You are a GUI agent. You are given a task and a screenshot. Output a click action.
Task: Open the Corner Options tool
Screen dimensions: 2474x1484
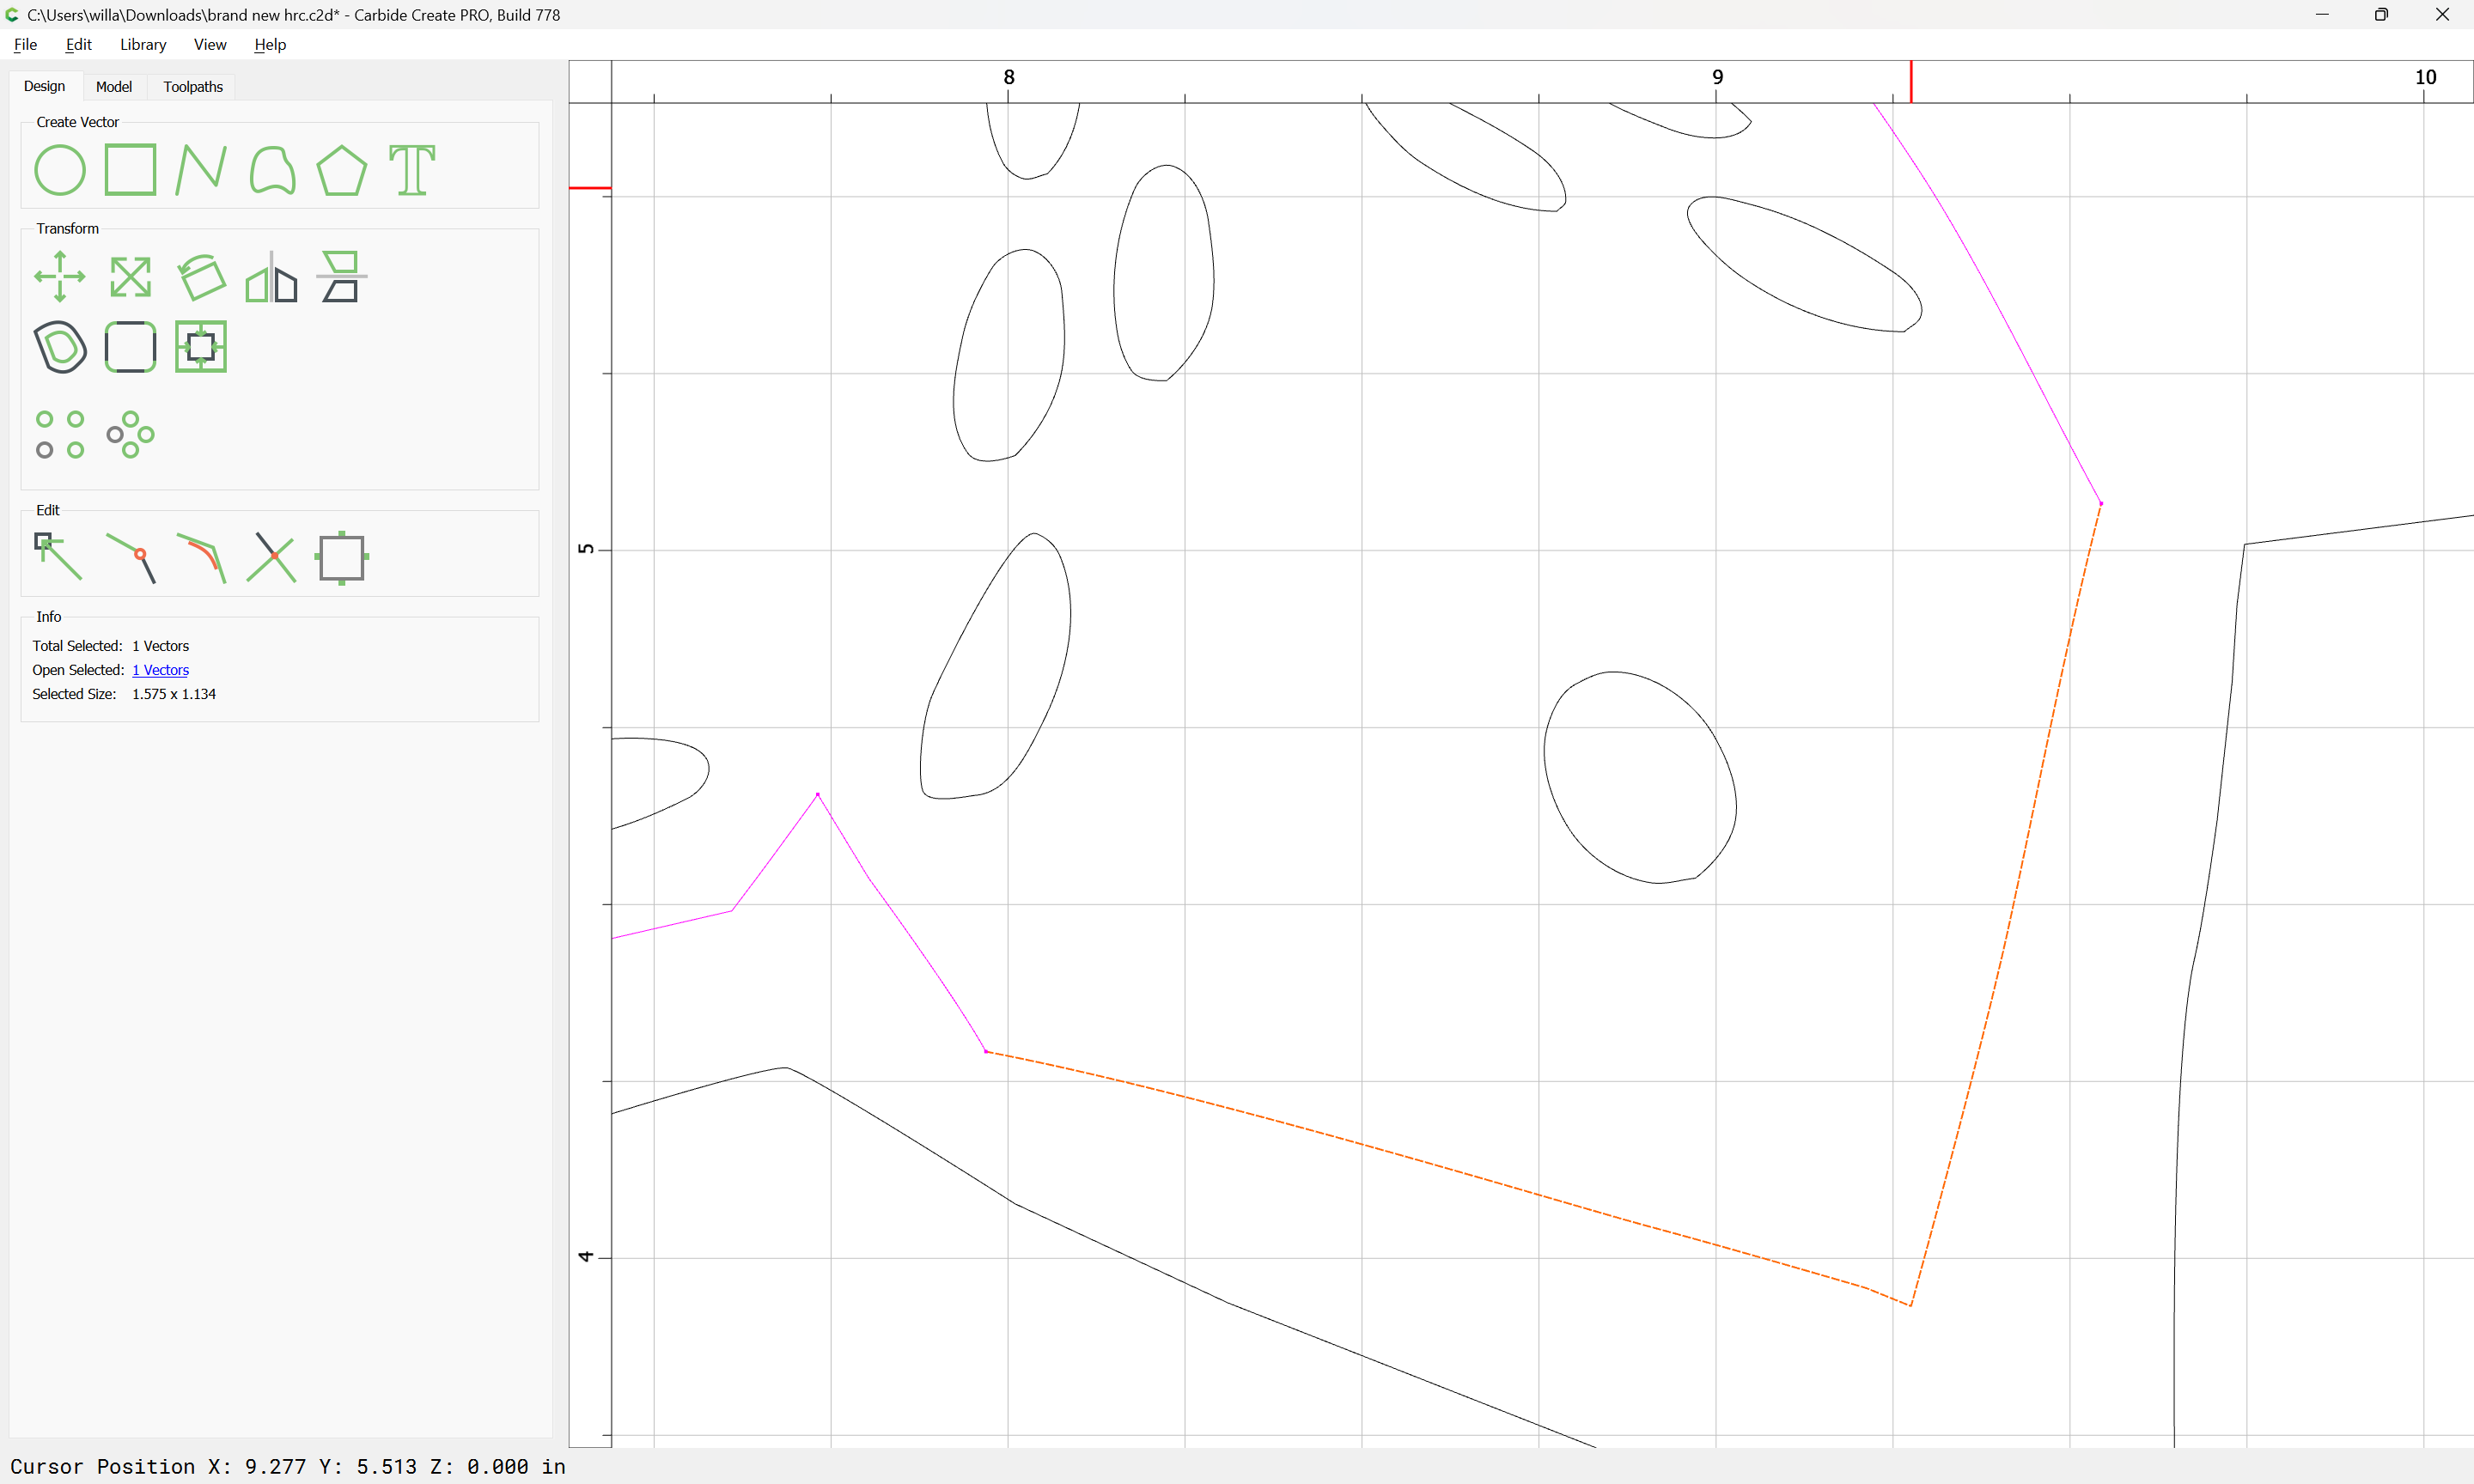point(131,347)
